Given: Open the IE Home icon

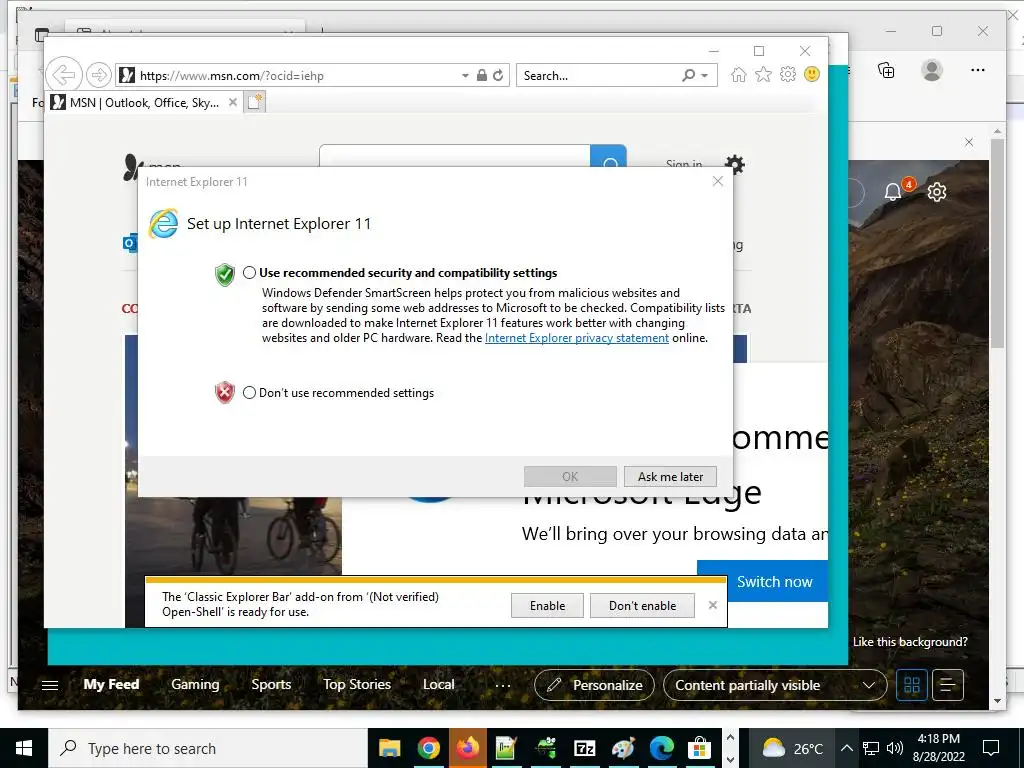Looking at the screenshot, I should pyautogui.click(x=738, y=74).
